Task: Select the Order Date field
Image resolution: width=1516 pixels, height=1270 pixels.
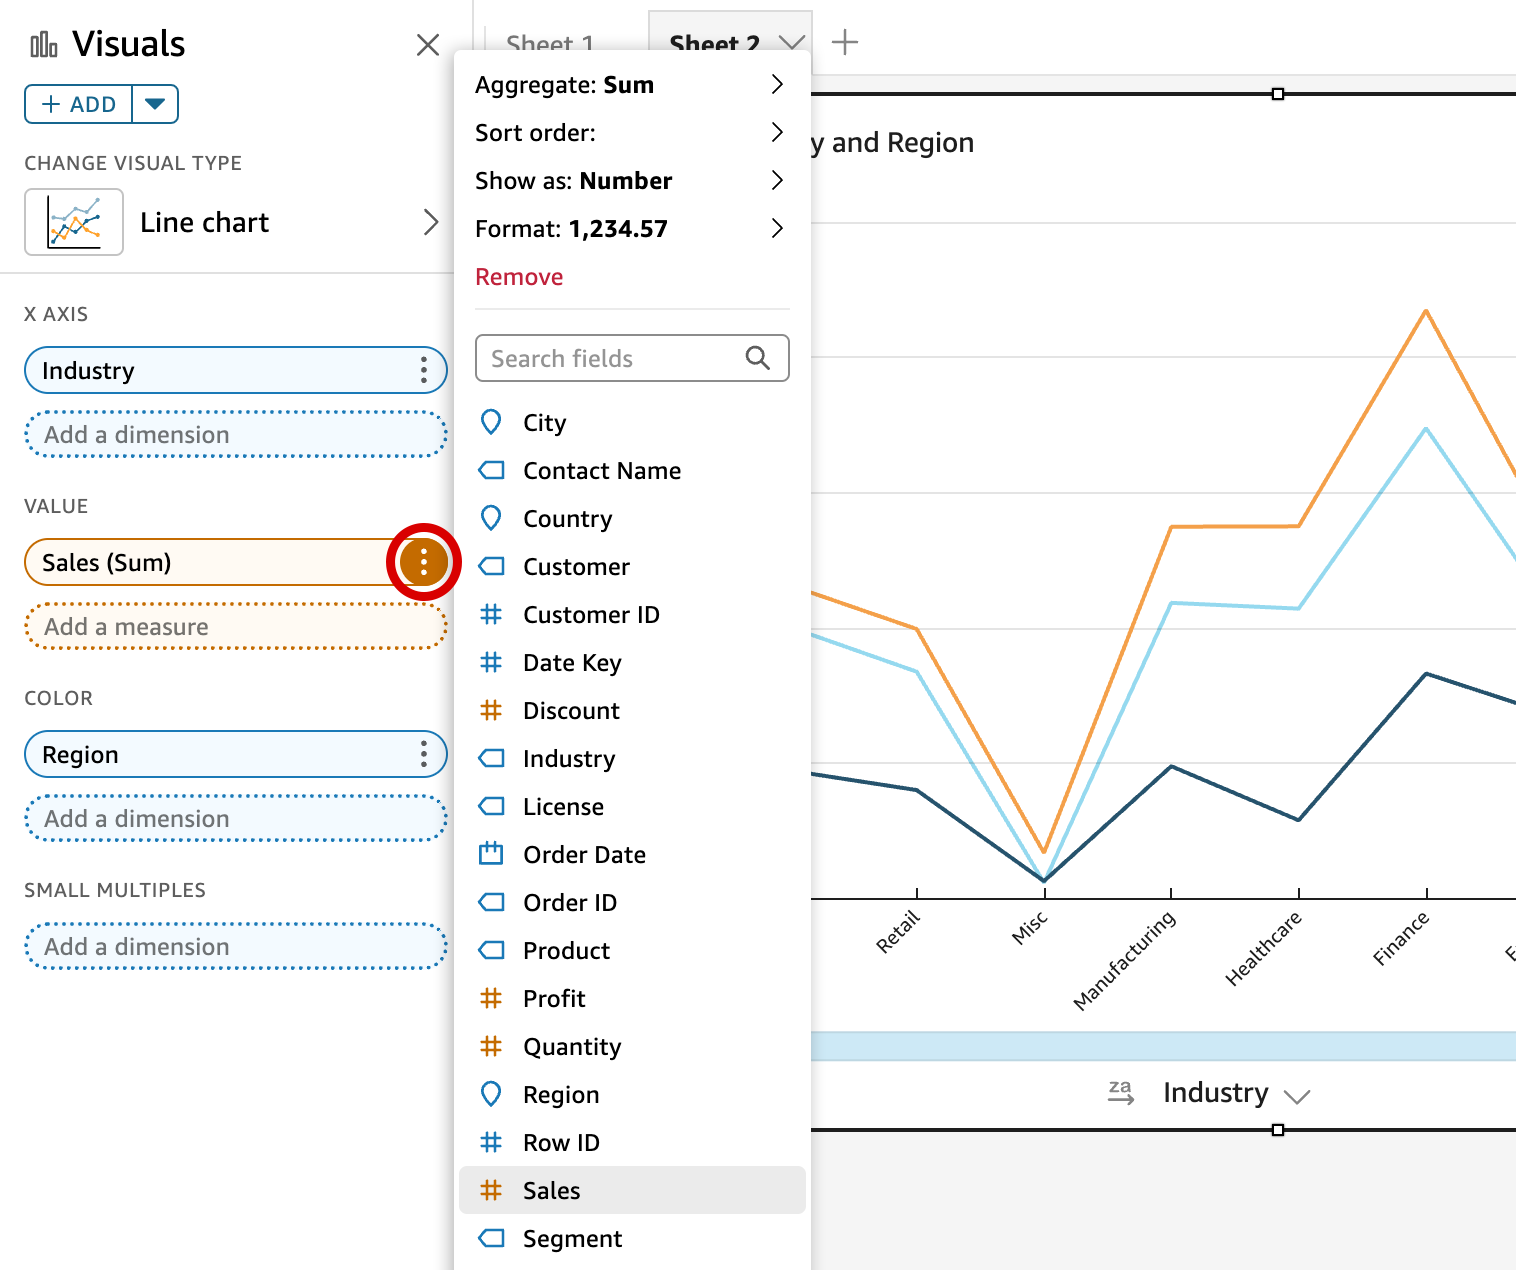Action: tap(632, 854)
